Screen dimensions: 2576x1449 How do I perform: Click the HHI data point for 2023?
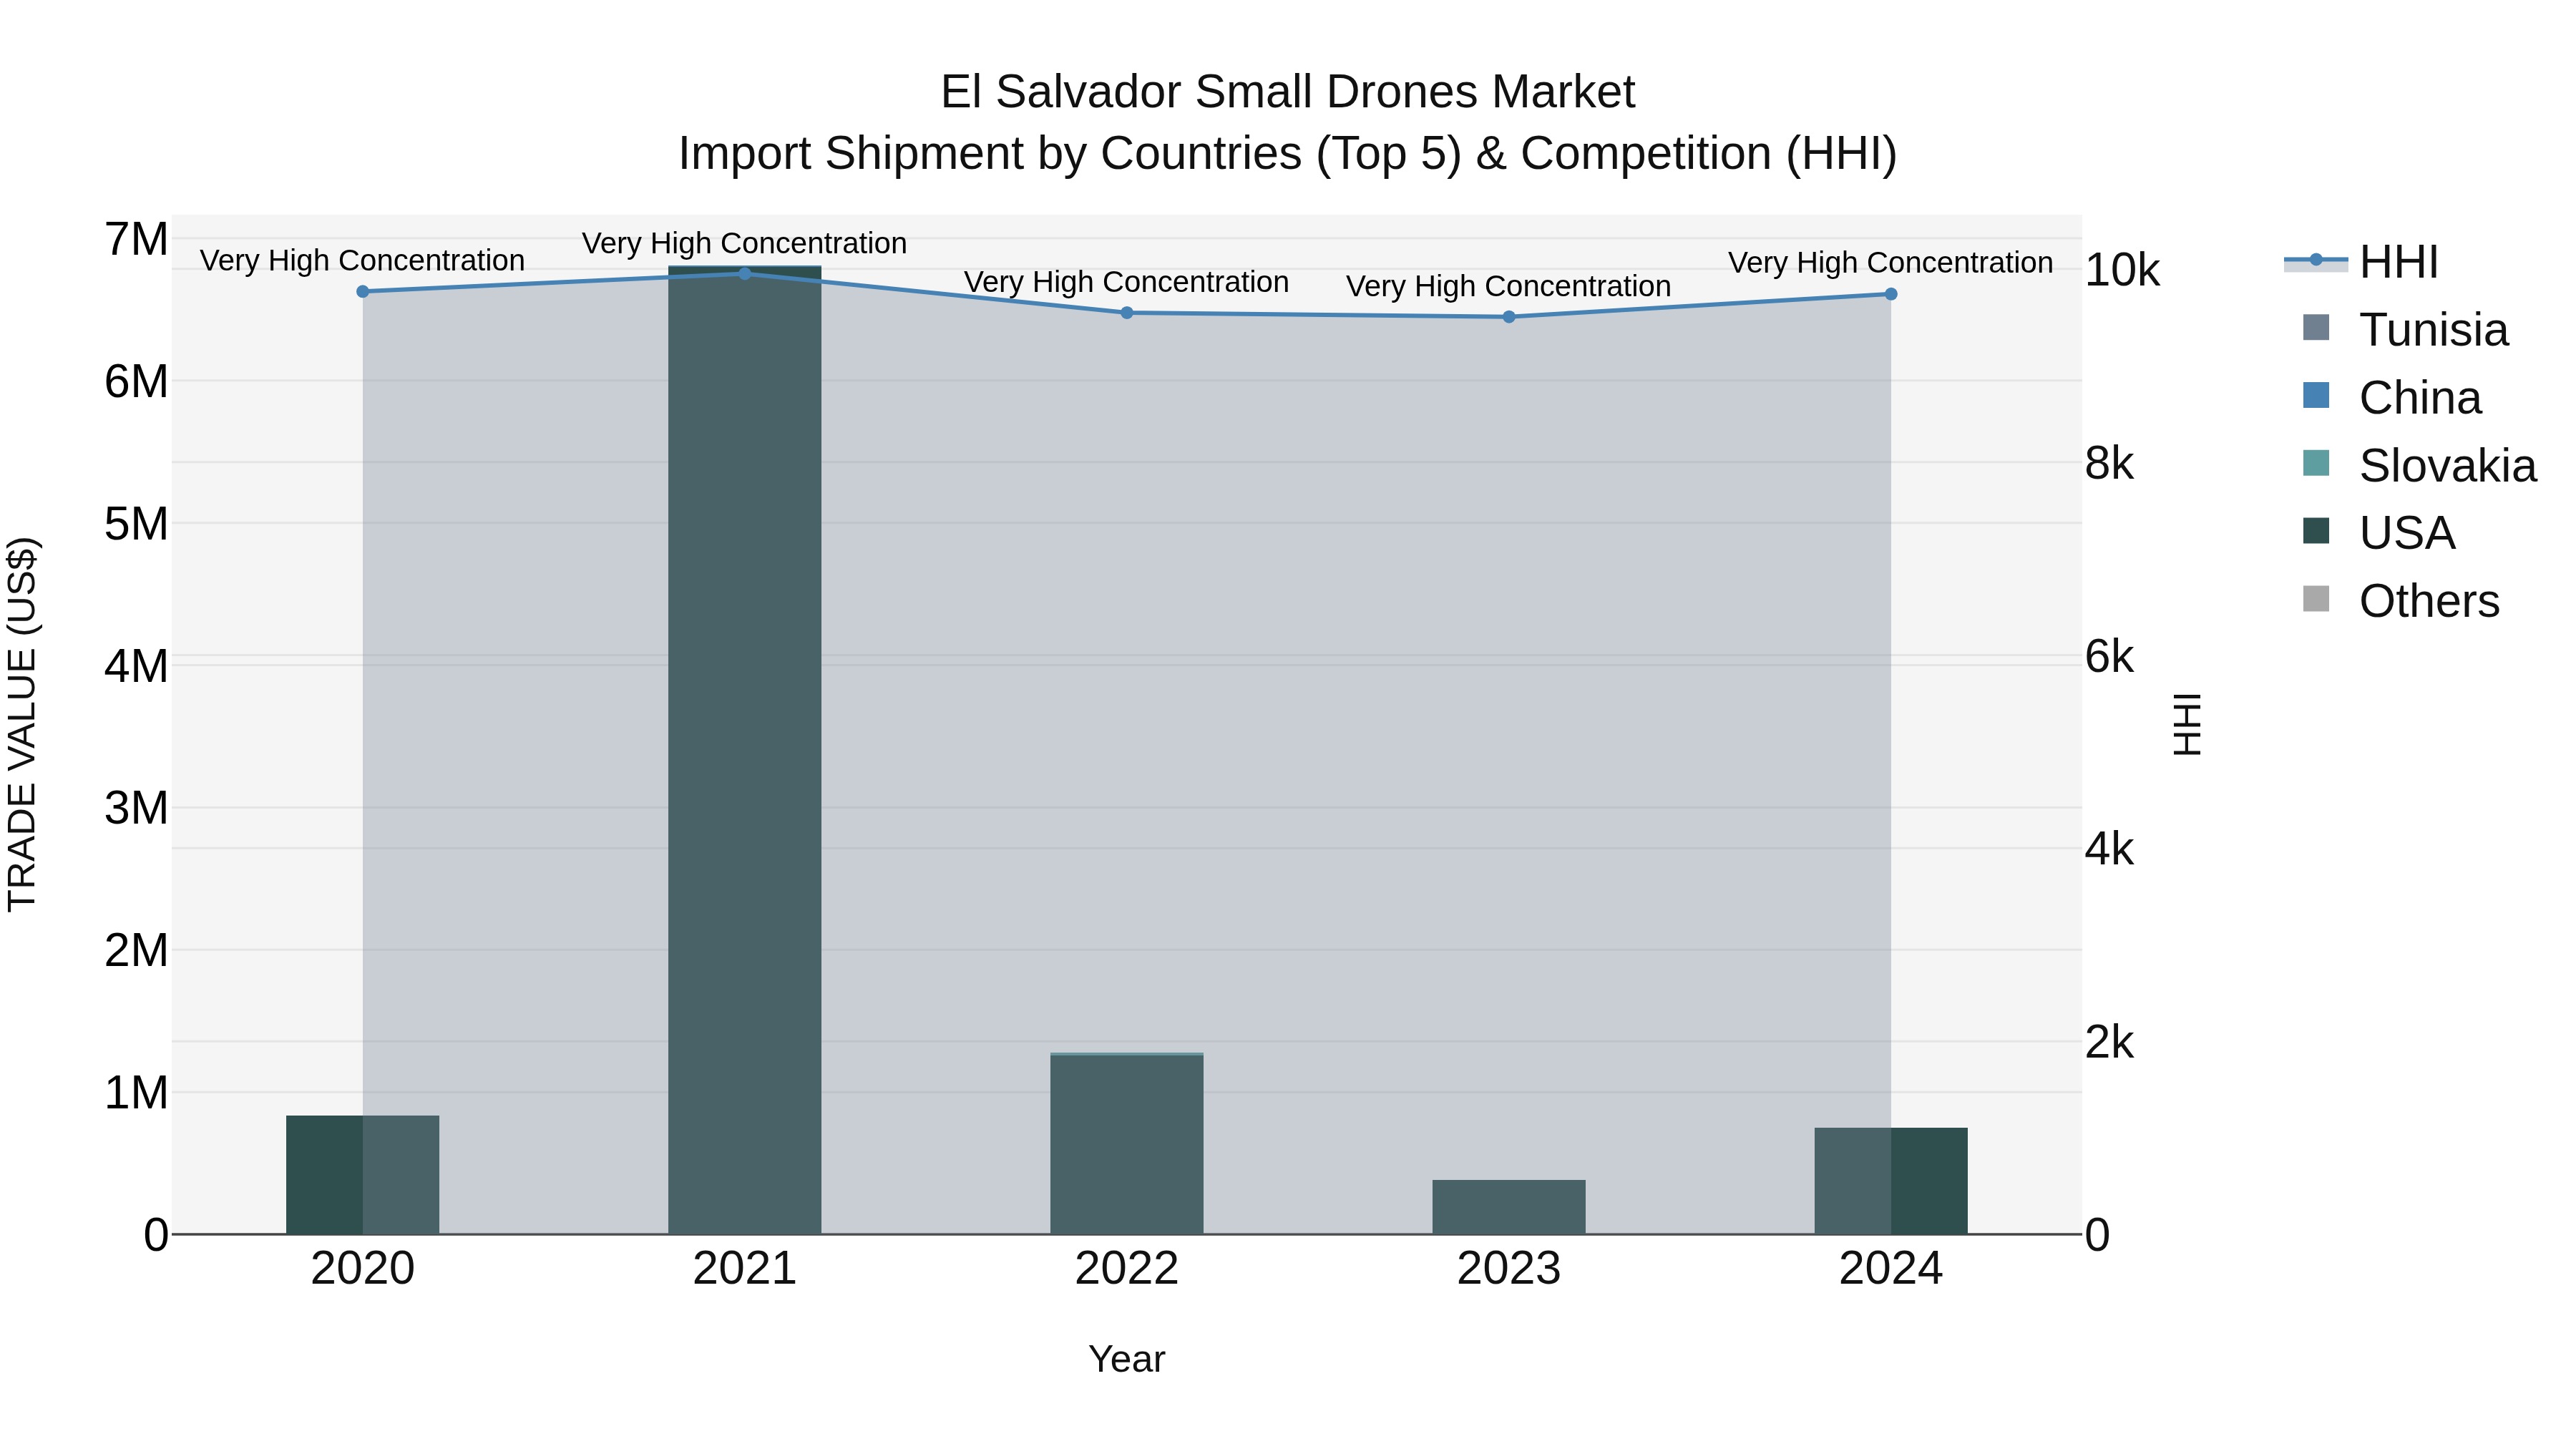[1509, 317]
